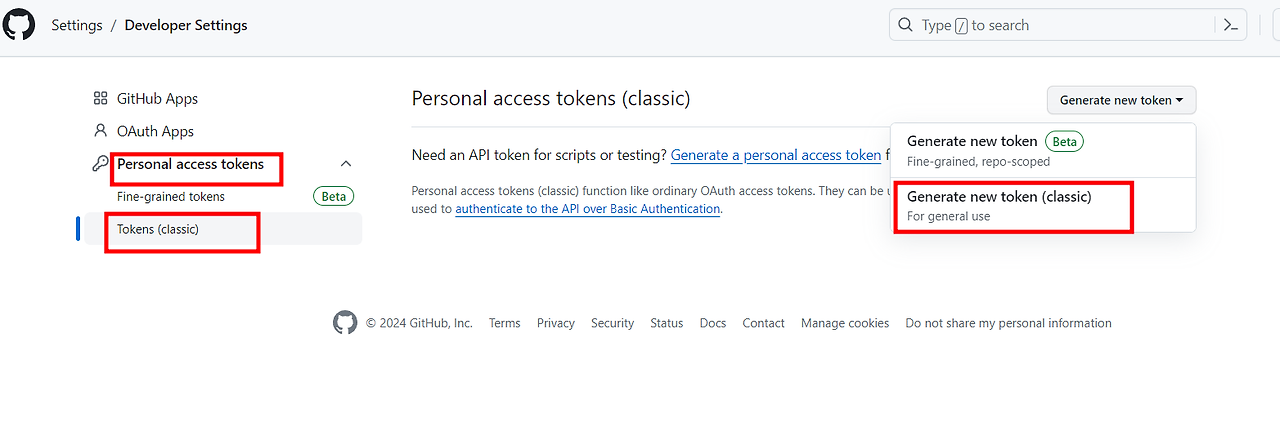1280x440 pixels.
Task: Collapse the Personal access tokens section
Action: pyautogui.click(x=346, y=164)
